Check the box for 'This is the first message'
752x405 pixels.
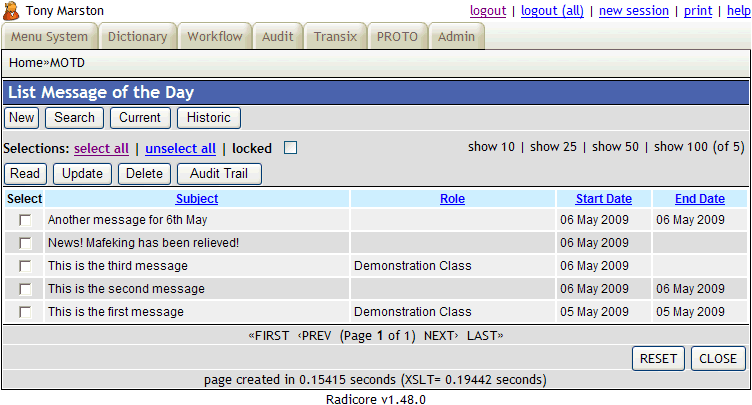pyautogui.click(x=25, y=312)
